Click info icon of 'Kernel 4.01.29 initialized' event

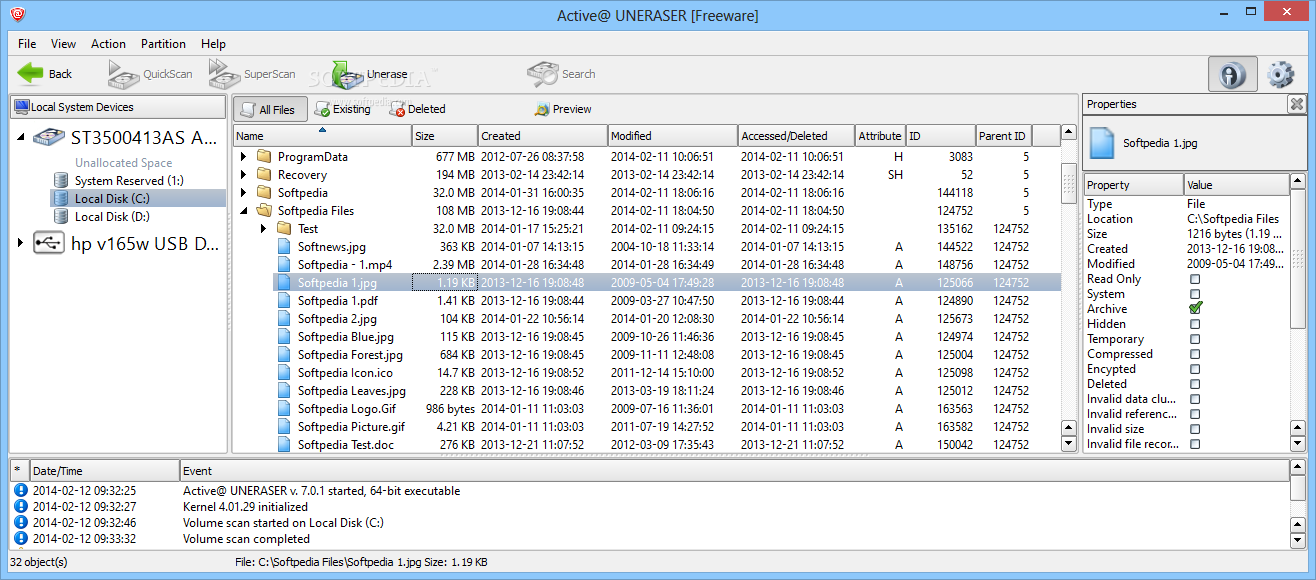[x=20, y=507]
